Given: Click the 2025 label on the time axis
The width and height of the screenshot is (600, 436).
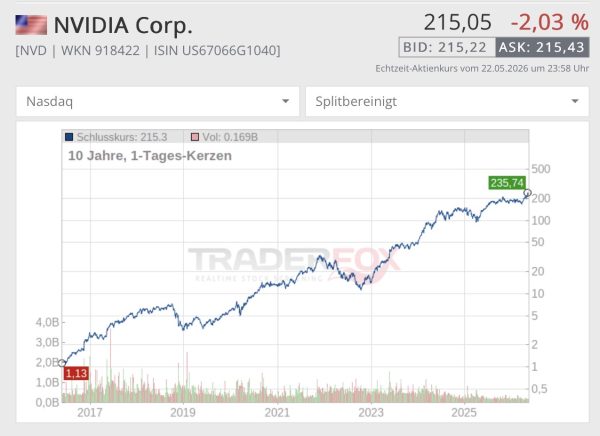Looking at the screenshot, I should (464, 412).
